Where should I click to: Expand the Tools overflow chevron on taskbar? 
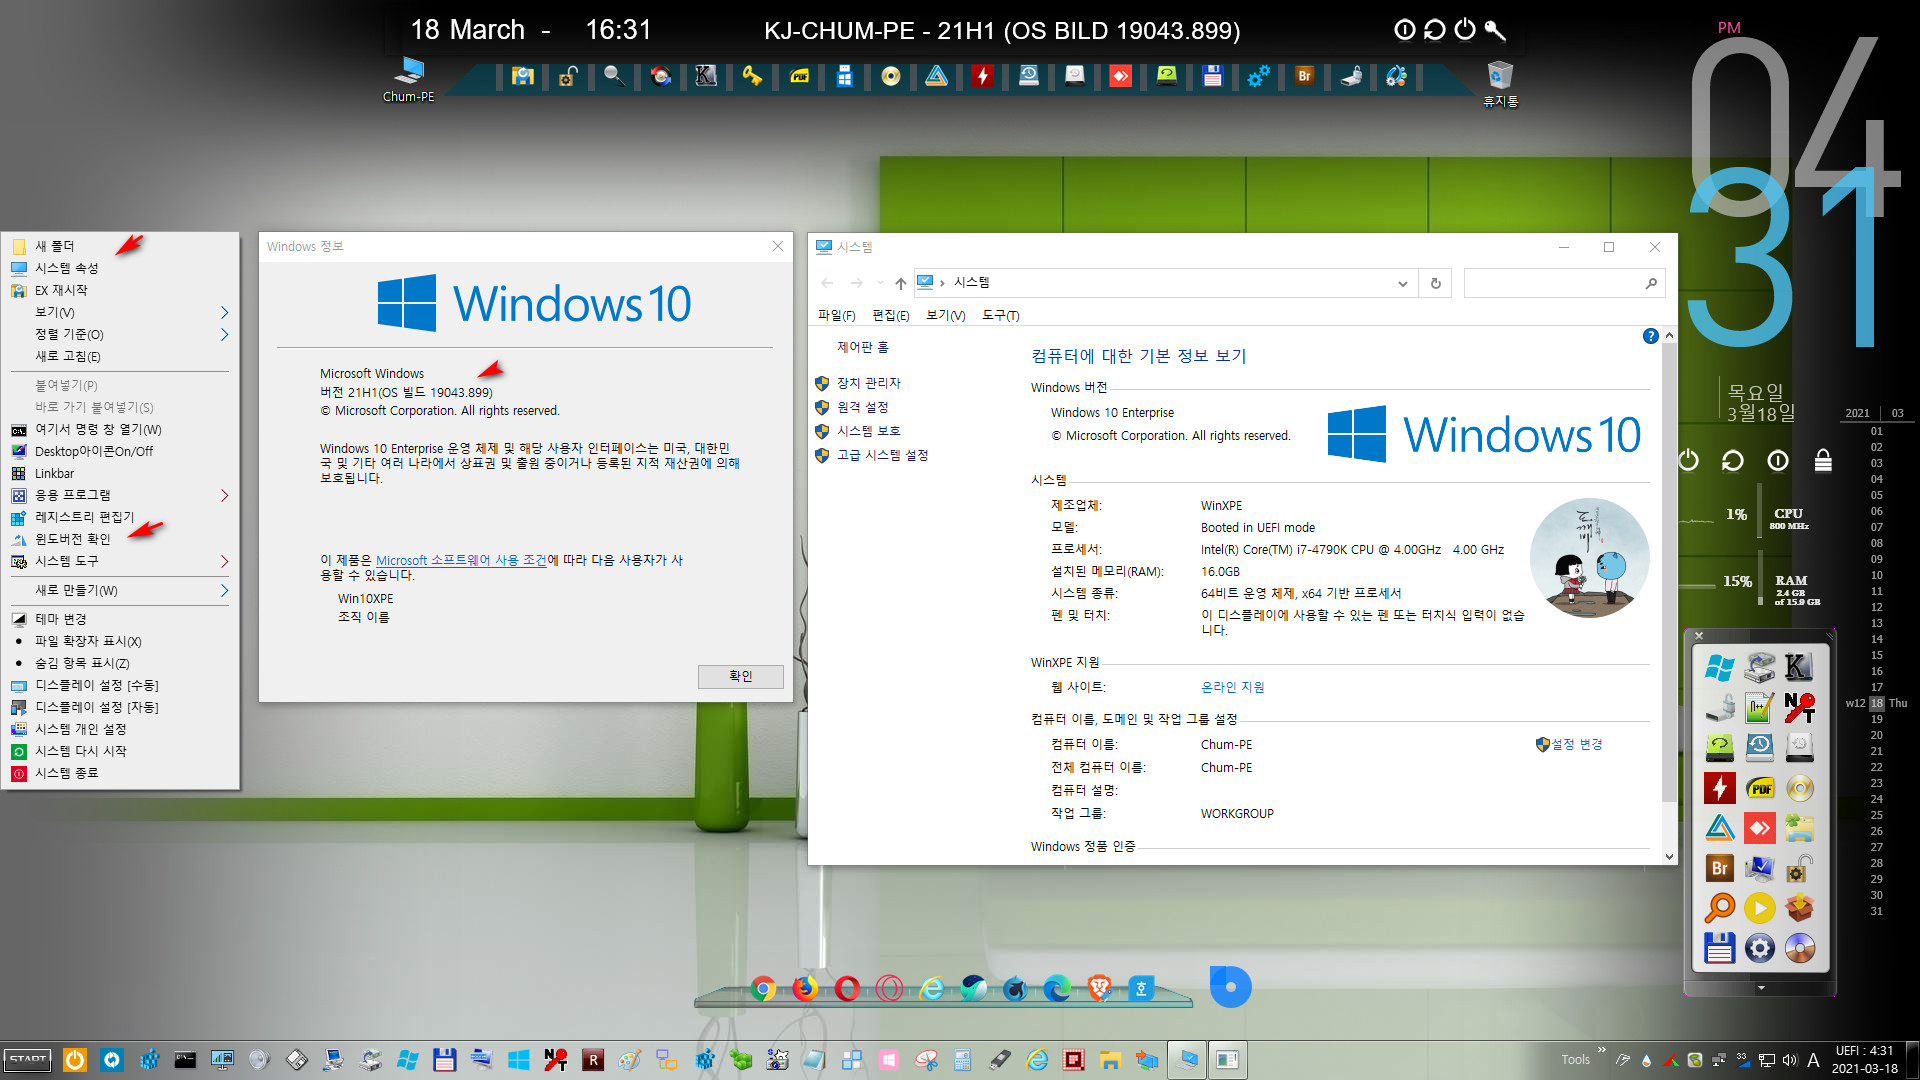[x=1601, y=1050]
